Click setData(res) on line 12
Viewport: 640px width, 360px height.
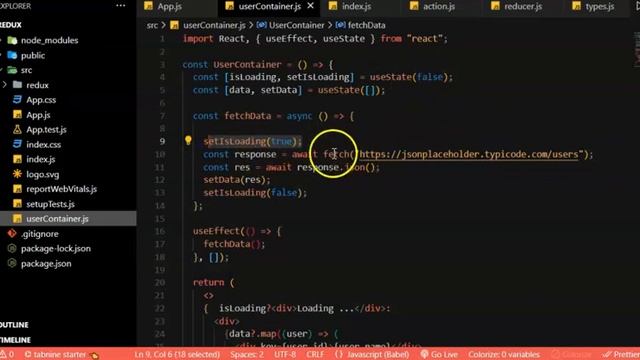click(237, 180)
